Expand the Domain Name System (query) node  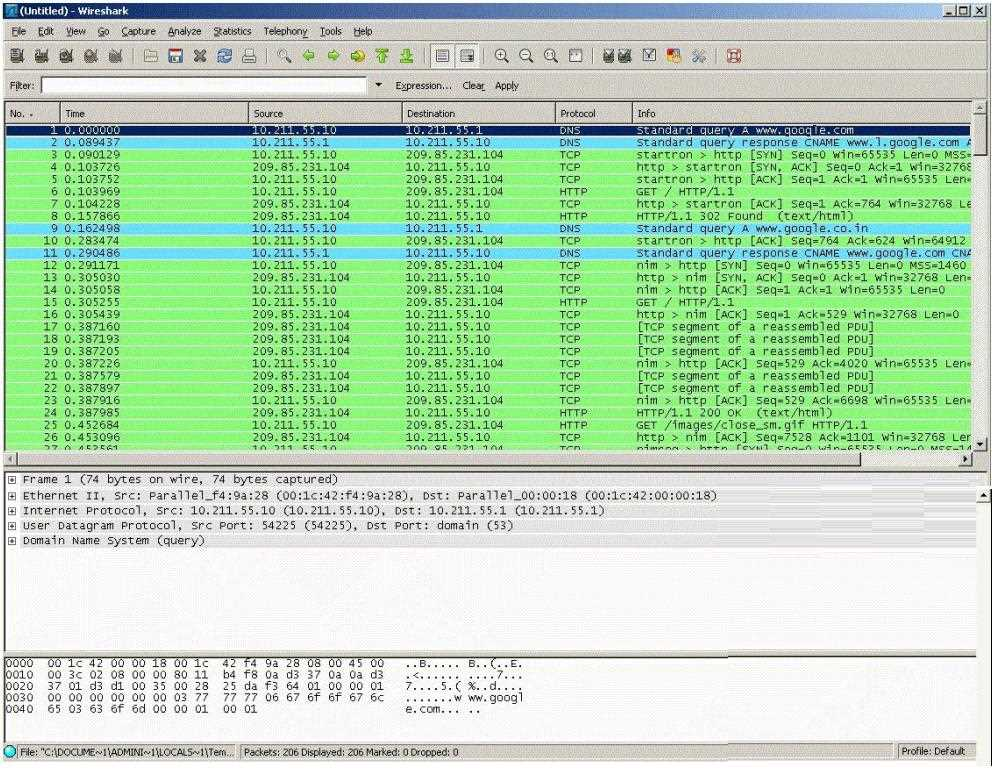10,541
